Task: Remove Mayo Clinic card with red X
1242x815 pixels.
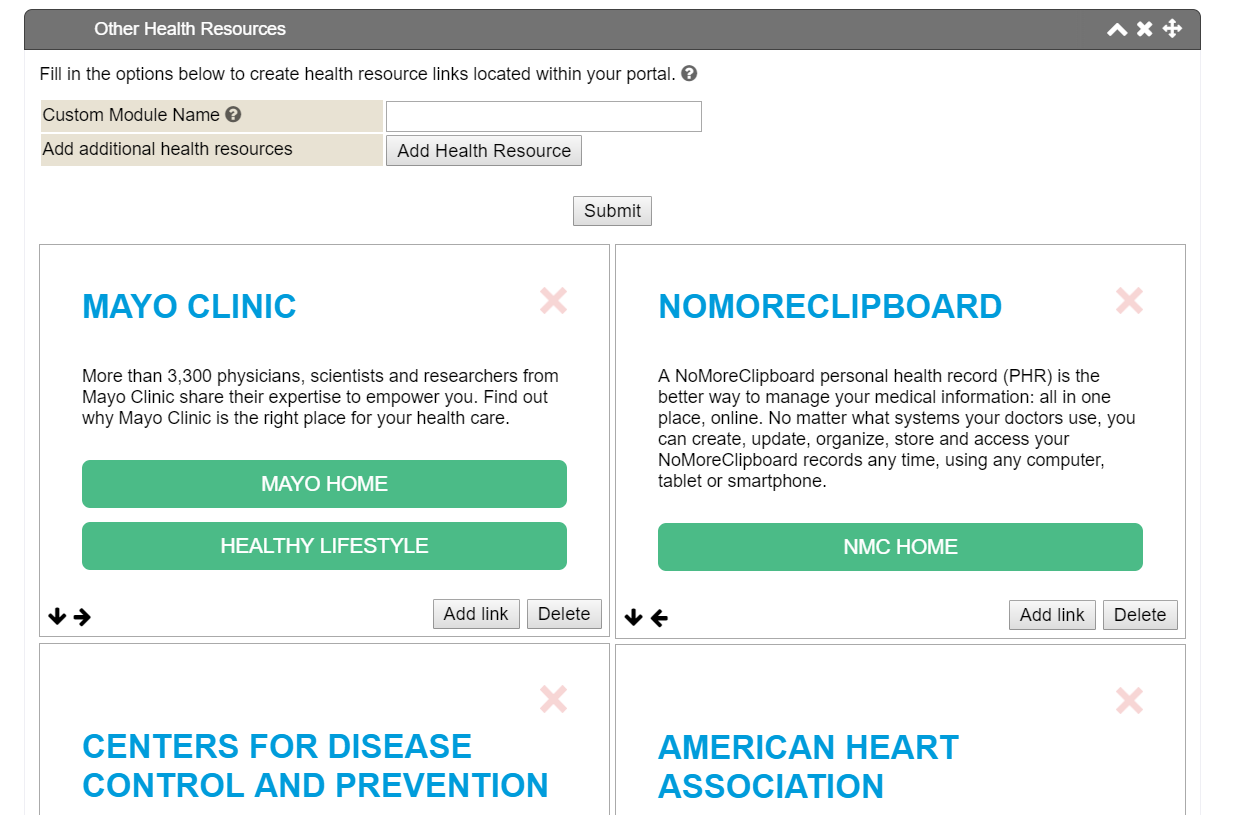Action: [553, 300]
